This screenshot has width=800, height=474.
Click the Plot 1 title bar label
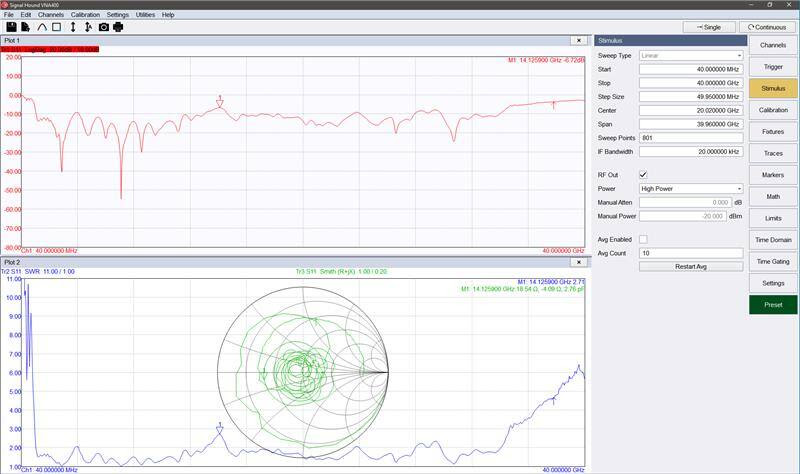click(12, 40)
